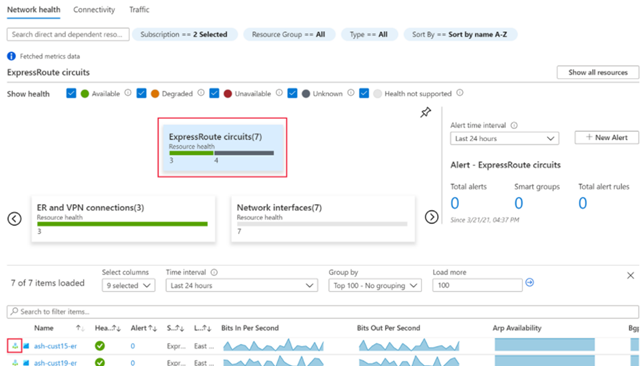The image size is (642, 366).
Task: Open the Connectivity tab
Action: [94, 10]
